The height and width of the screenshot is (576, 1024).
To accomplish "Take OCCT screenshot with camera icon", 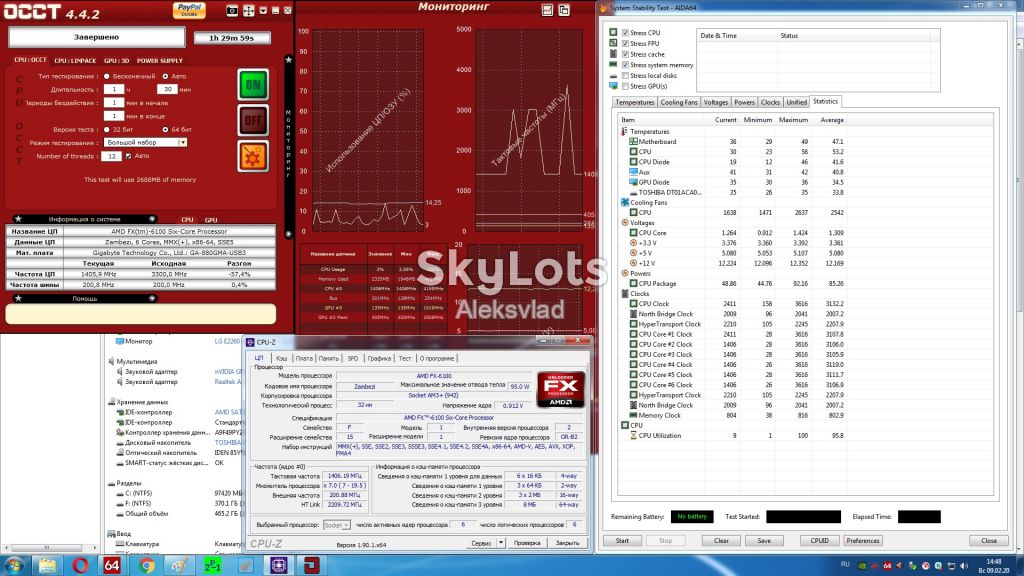I will (x=232, y=10).
